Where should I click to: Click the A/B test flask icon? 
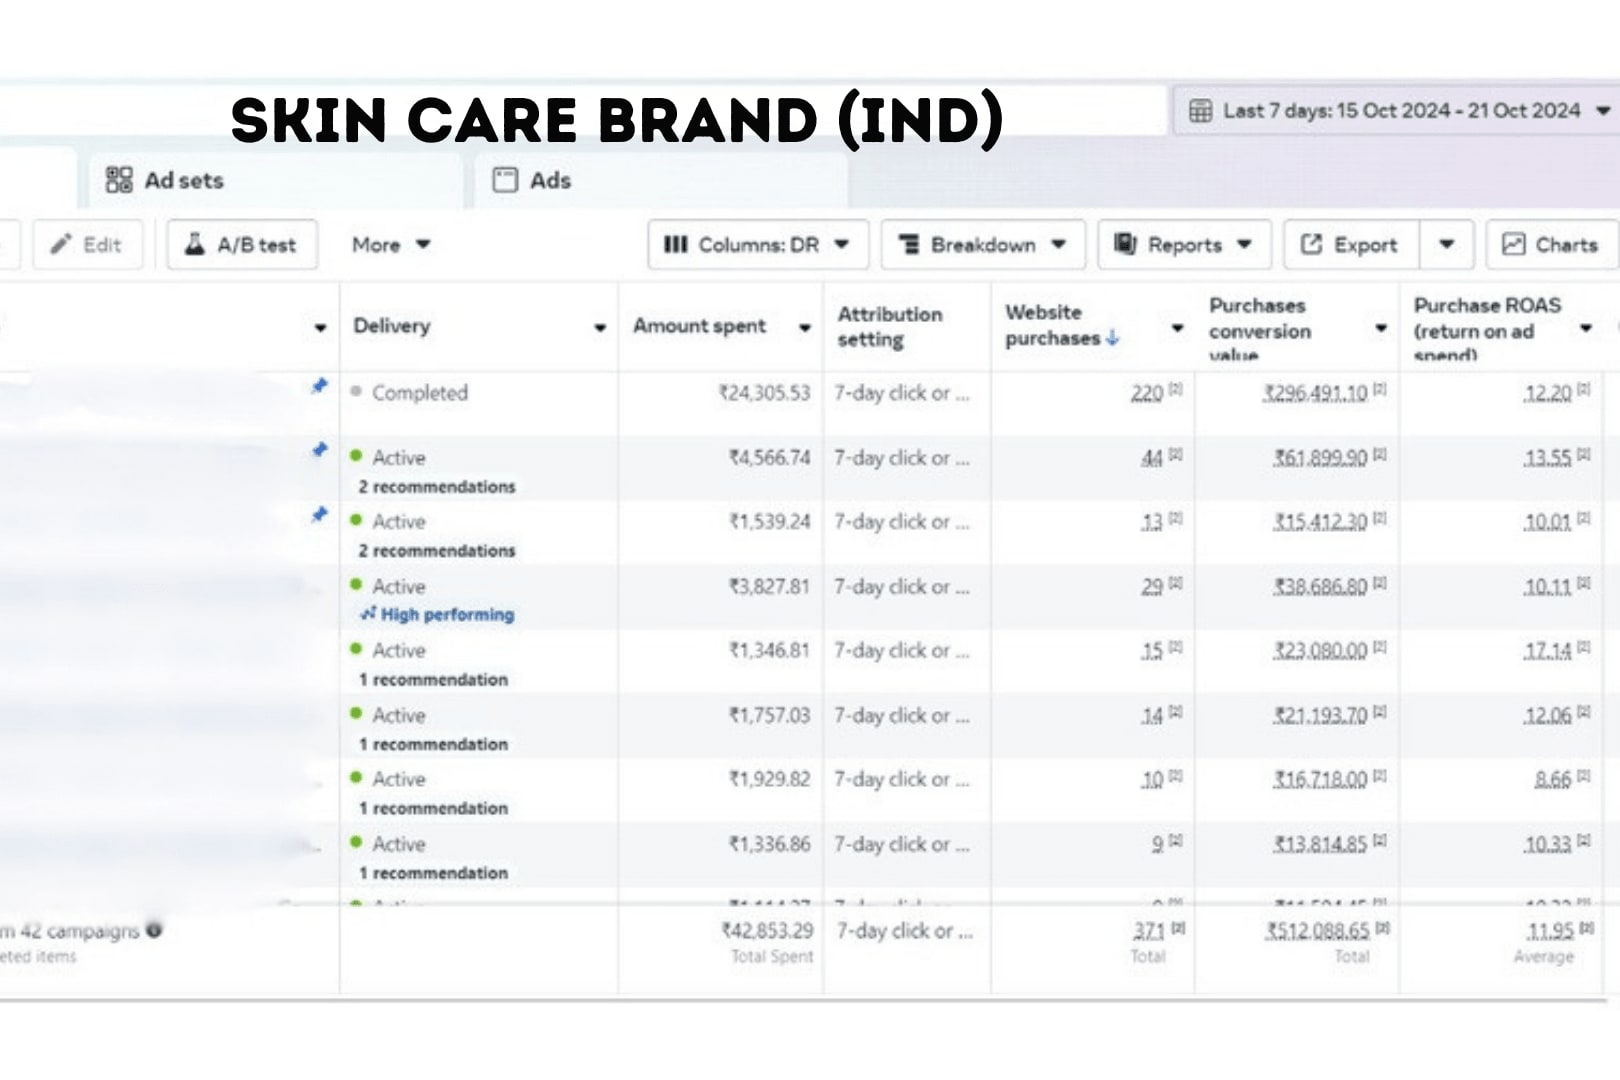tap(195, 244)
